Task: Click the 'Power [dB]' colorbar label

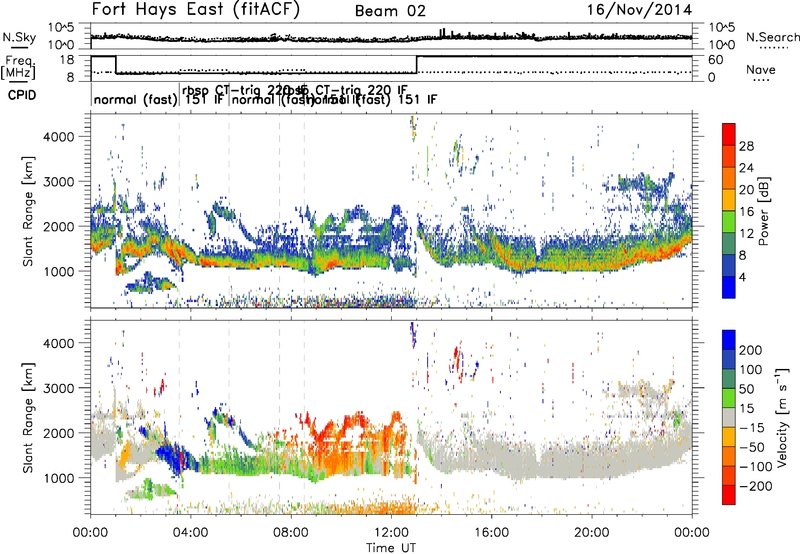Action: pos(763,211)
